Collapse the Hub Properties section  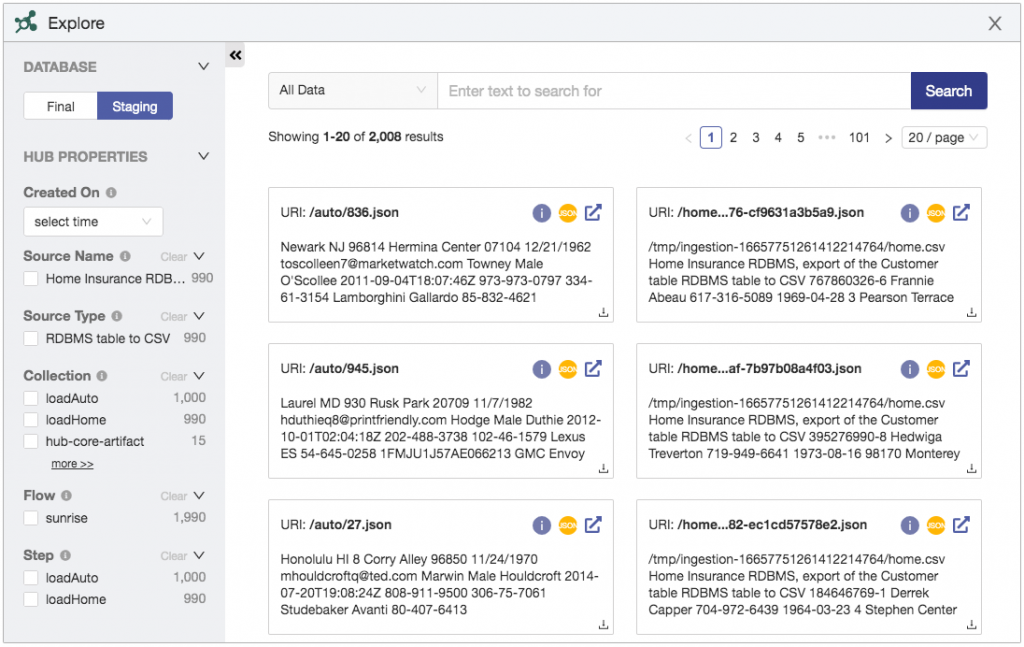[203, 156]
